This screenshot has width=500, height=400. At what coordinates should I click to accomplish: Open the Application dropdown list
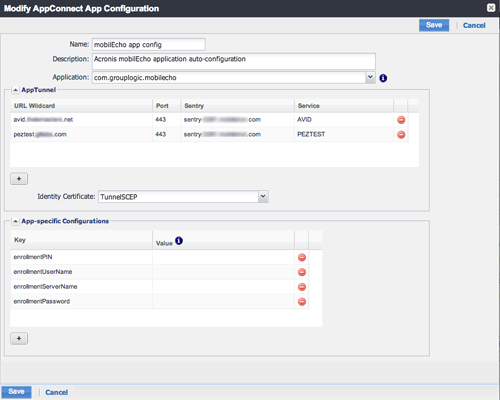[x=370, y=77]
